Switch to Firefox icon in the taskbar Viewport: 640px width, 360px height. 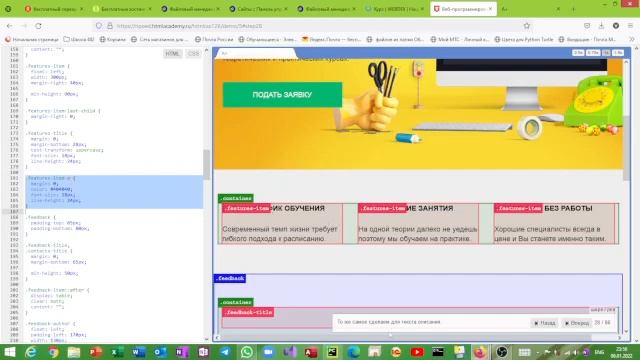pos(480,352)
